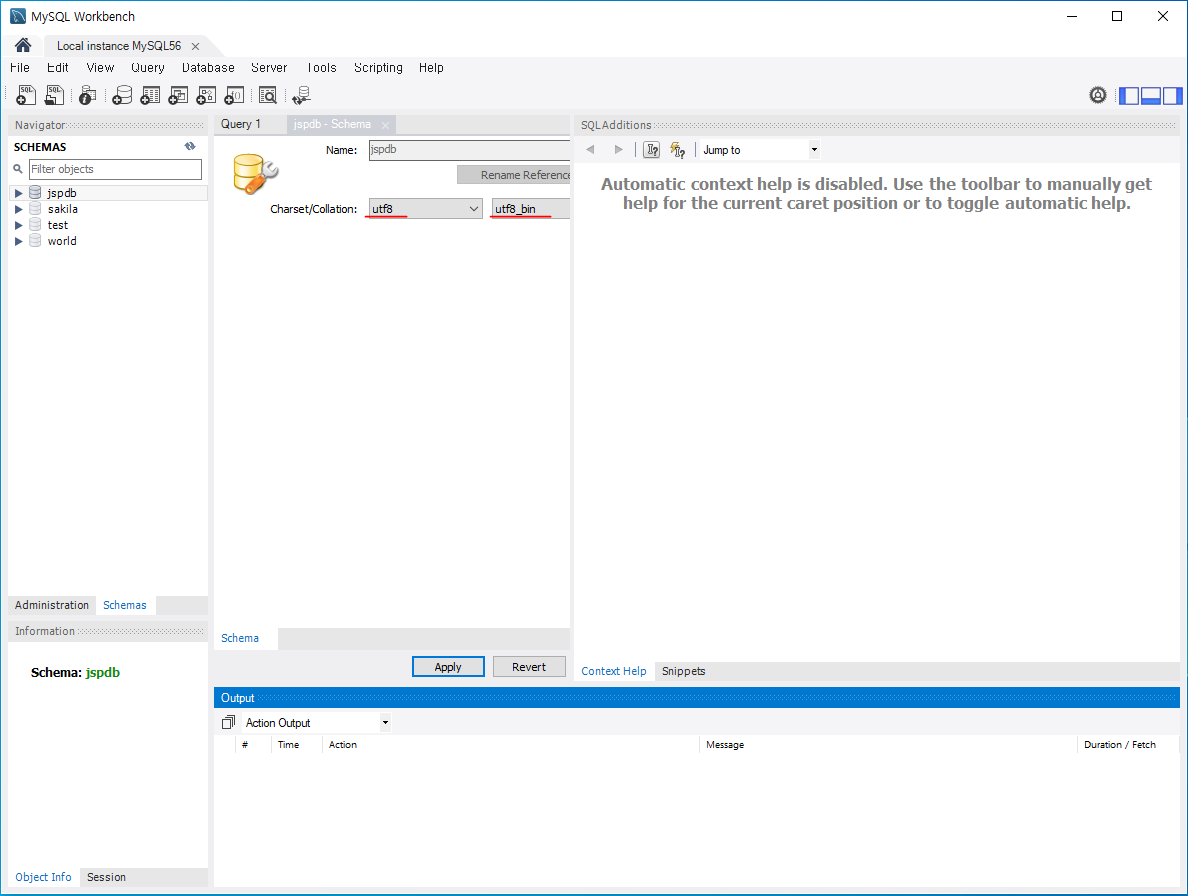This screenshot has width=1188, height=896.
Task: Open the Query menu
Action: click(x=148, y=67)
